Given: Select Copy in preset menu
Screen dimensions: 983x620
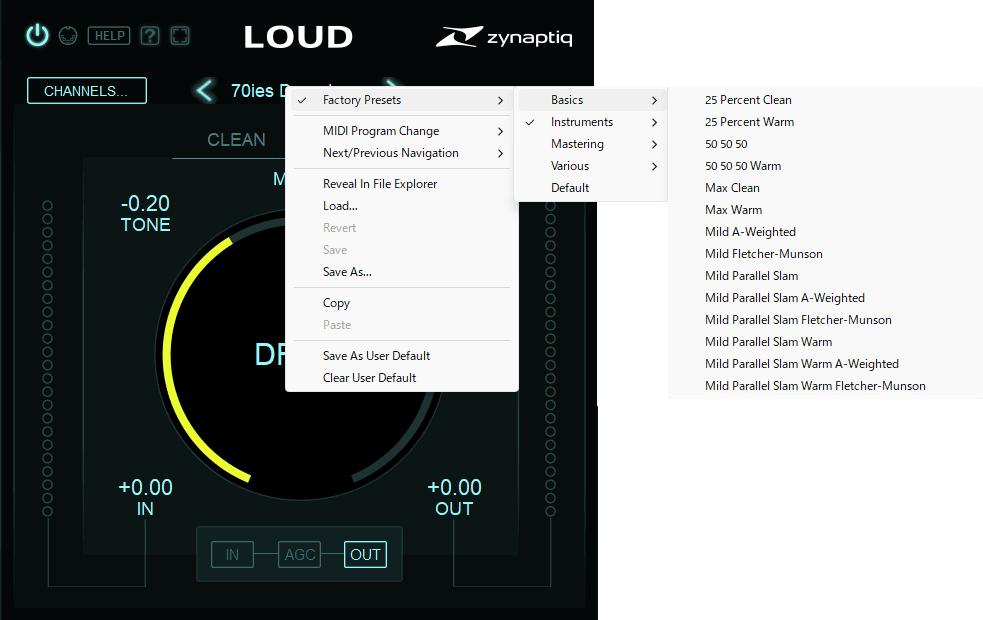Looking at the screenshot, I should pos(402,303).
